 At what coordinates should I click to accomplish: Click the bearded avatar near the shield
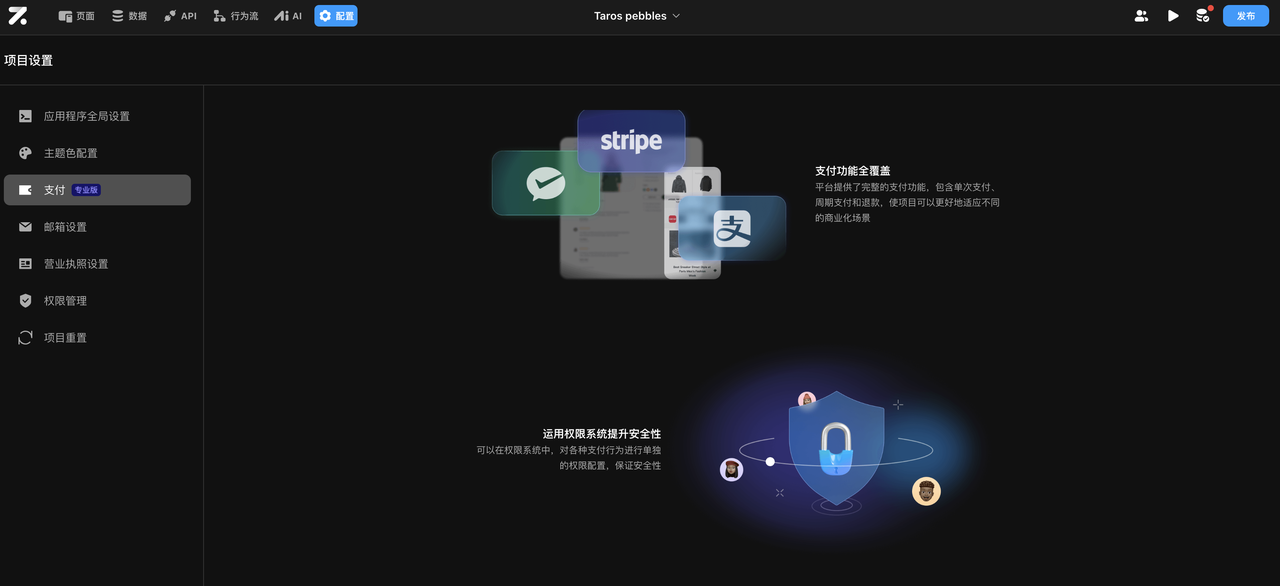click(927, 491)
